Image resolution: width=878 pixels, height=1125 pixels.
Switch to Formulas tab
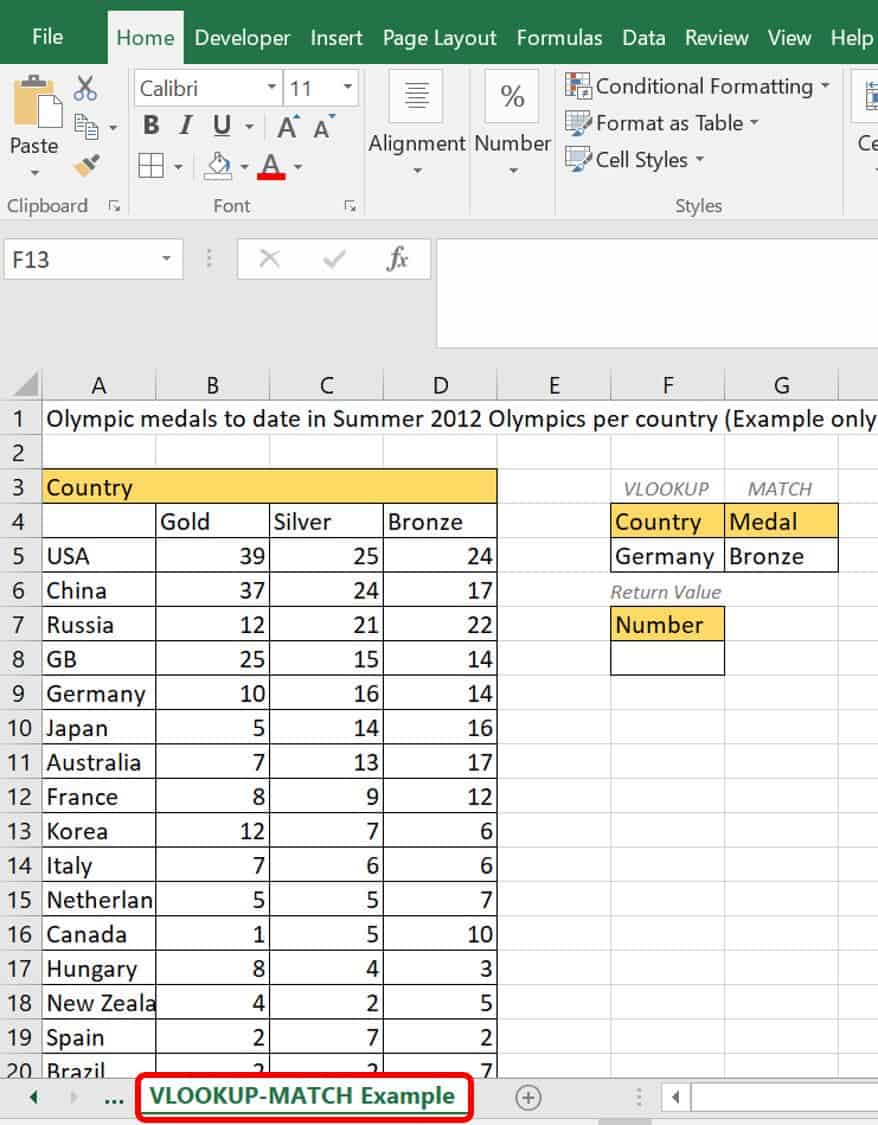click(559, 38)
